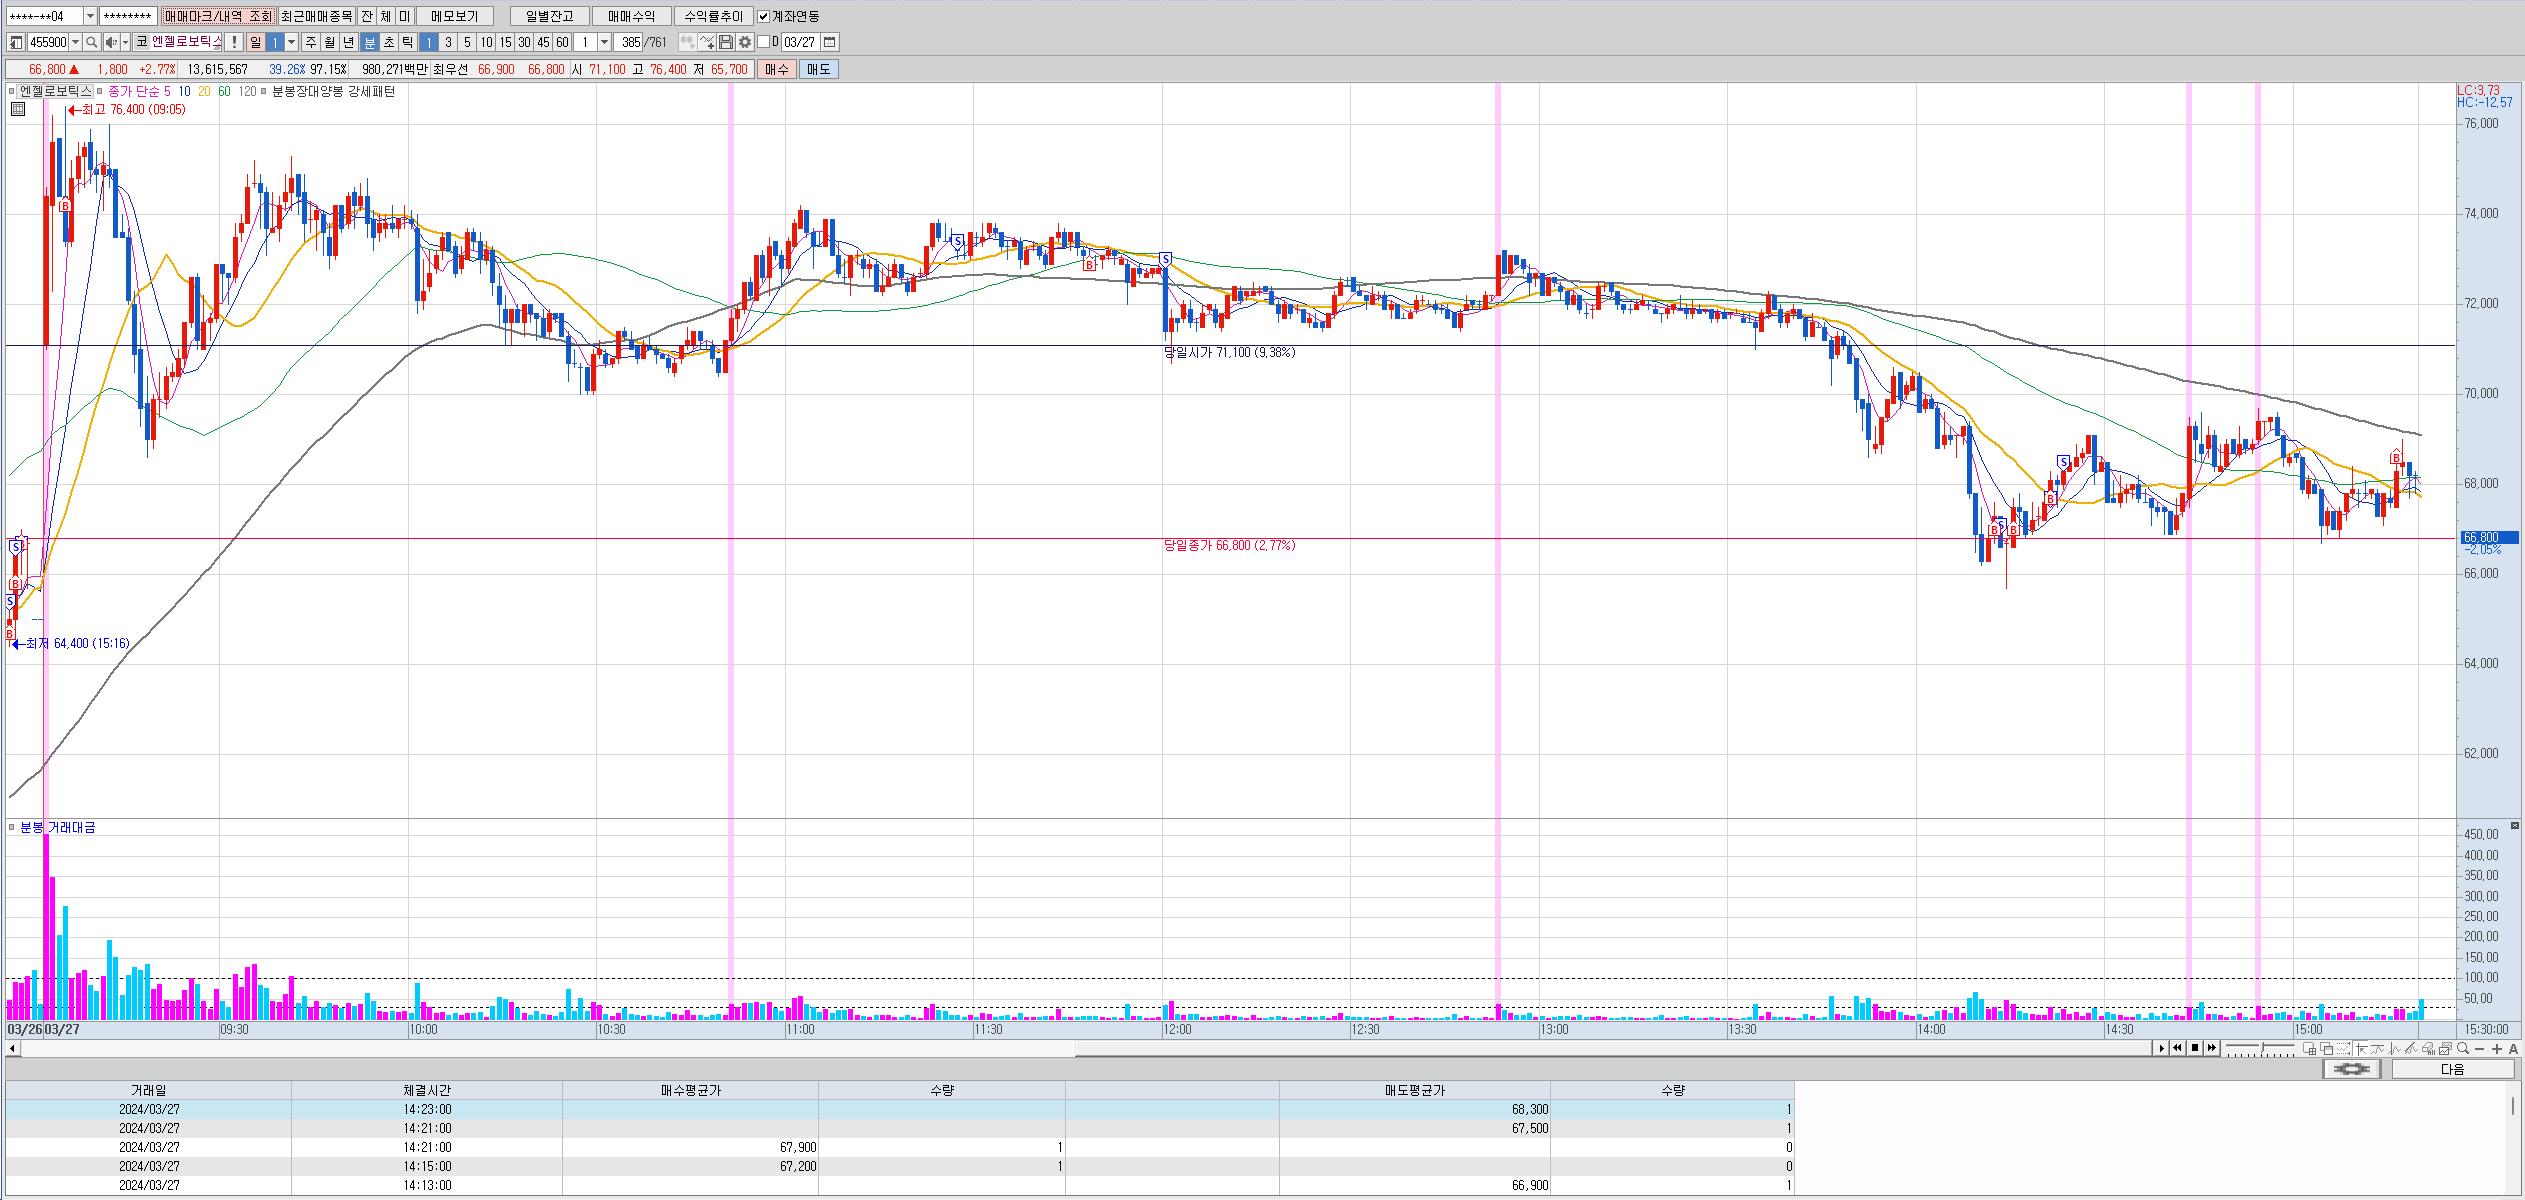2525x1200 pixels.
Task: Adjust the chart zoom slider
Action: click(x=2260, y=1048)
